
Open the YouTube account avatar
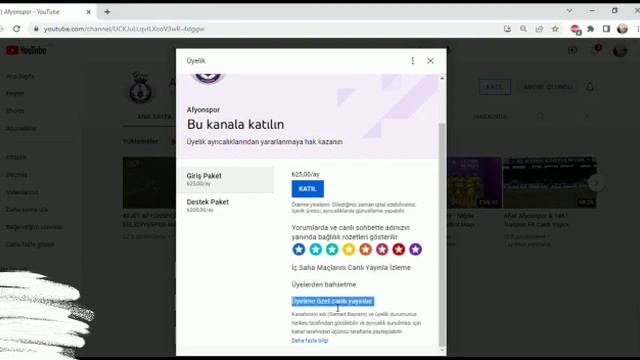pyautogui.click(x=620, y=50)
